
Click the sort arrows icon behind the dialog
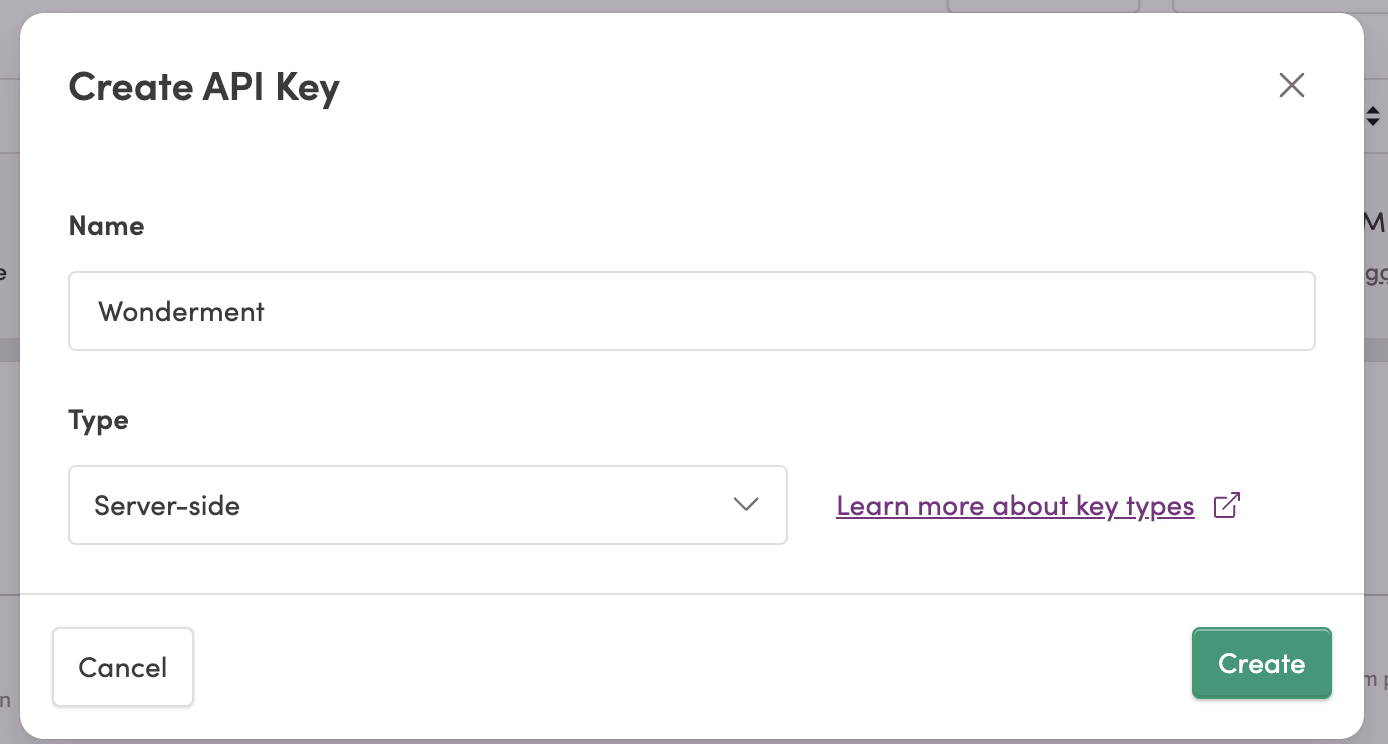point(1373,116)
